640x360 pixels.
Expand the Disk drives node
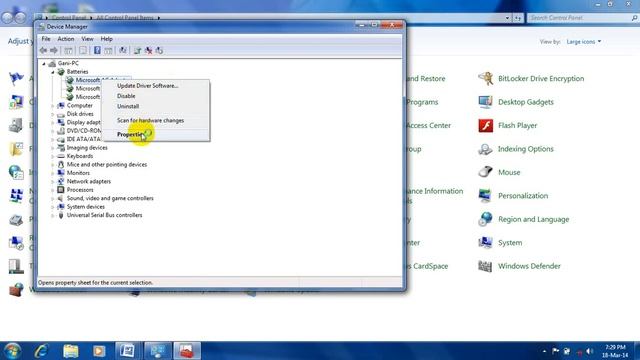point(53,114)
